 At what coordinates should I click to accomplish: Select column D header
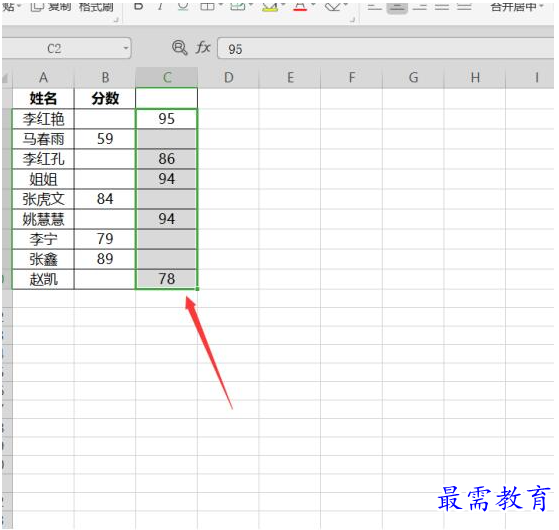[228, 77]
